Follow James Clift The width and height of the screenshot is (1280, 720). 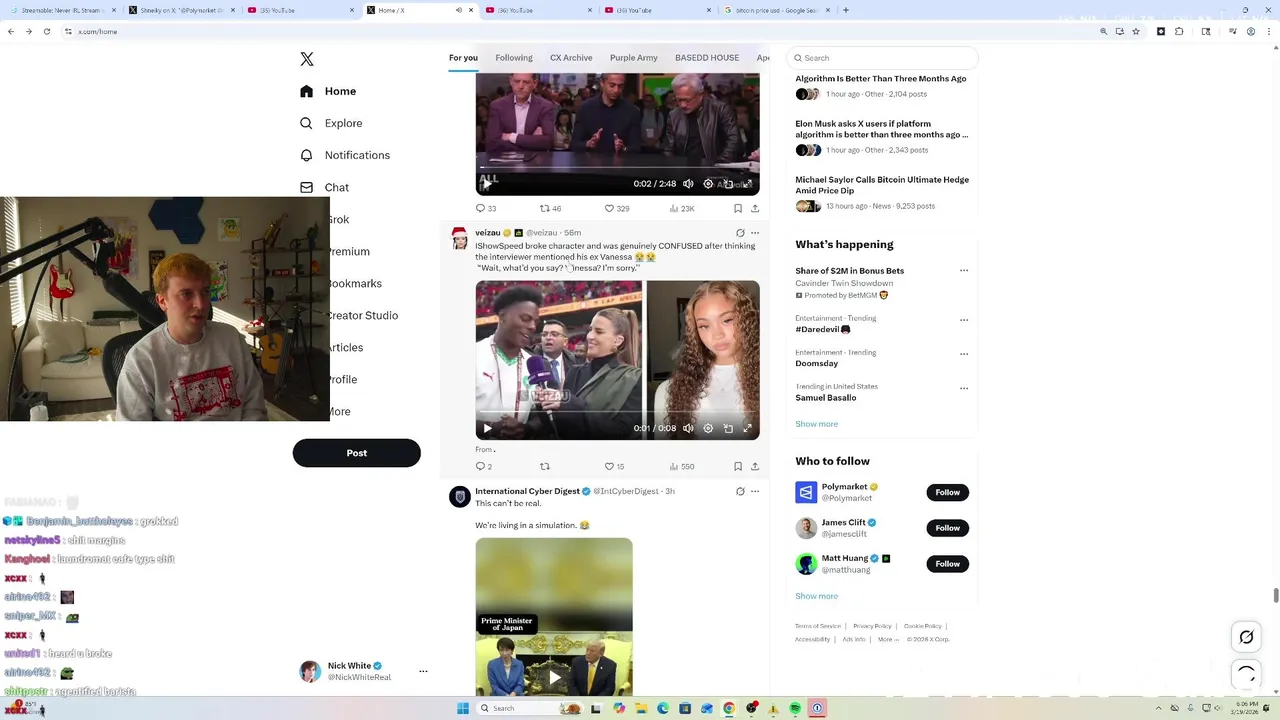pyautogui.click(x=947, y=528)
